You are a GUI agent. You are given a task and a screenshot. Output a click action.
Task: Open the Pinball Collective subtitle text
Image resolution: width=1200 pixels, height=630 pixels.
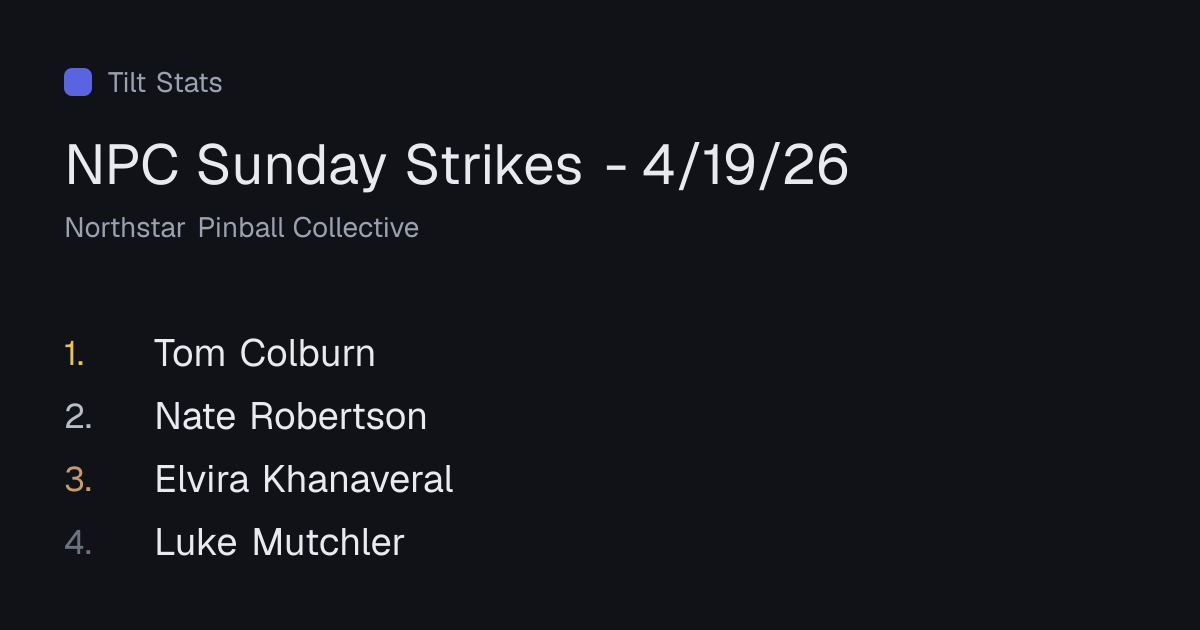308,228
